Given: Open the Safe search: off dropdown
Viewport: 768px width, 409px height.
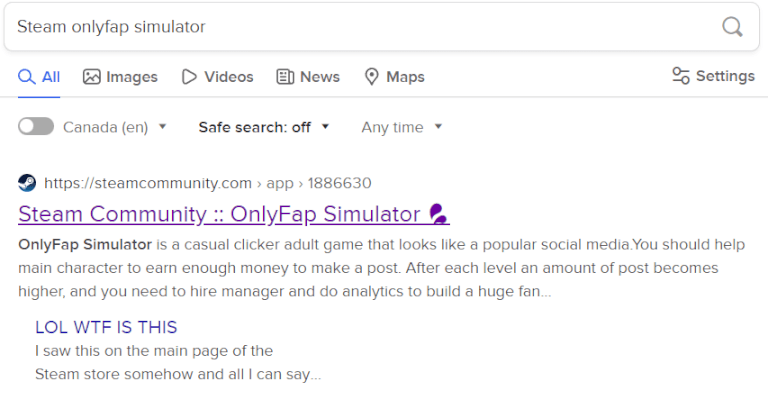Looking at the screenshot, I should (x=264, y=127).
